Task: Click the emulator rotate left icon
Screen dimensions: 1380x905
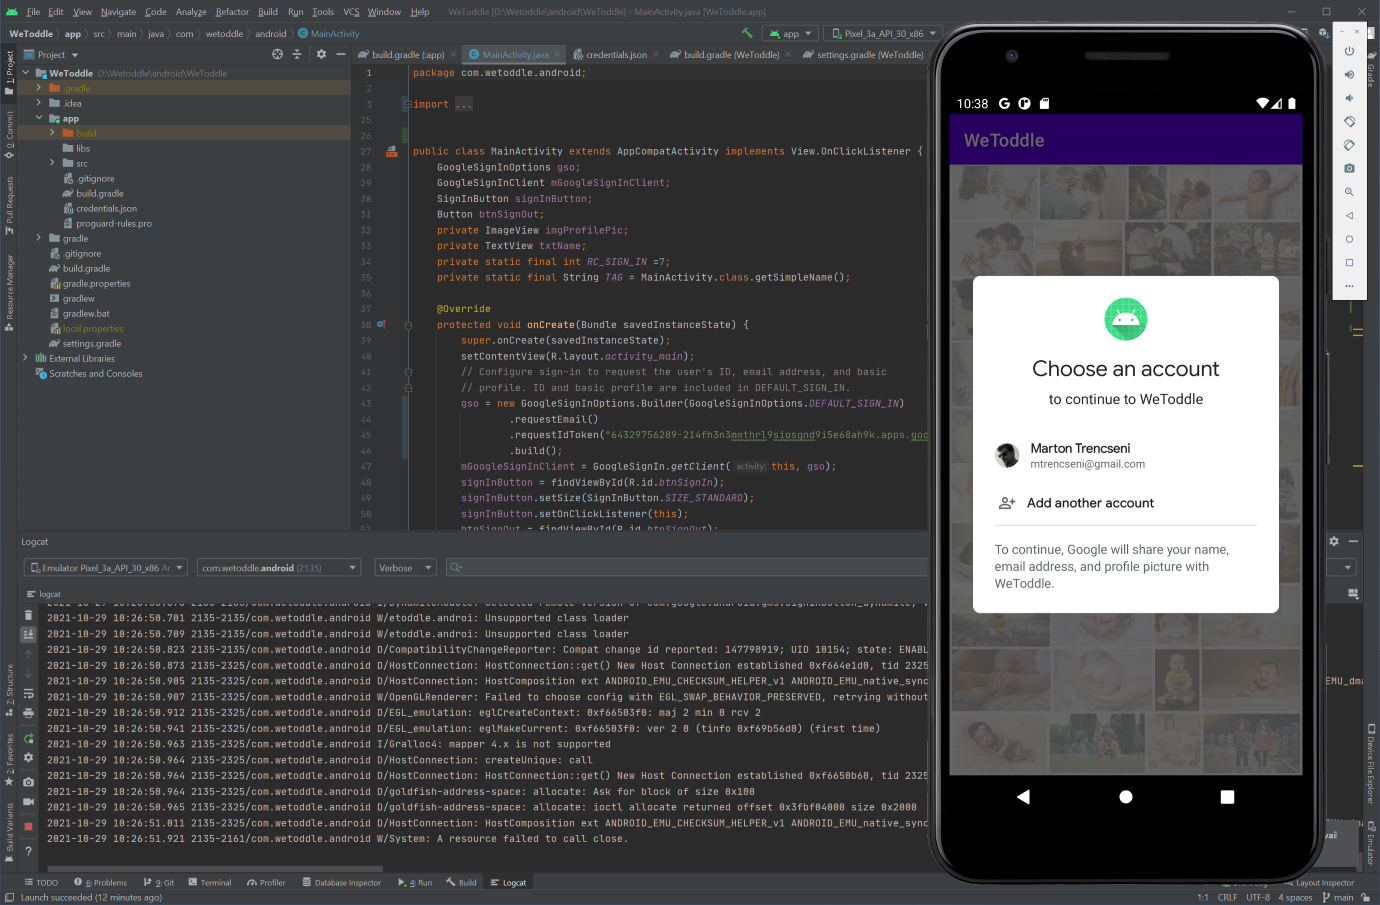Action: point(1349,121)
